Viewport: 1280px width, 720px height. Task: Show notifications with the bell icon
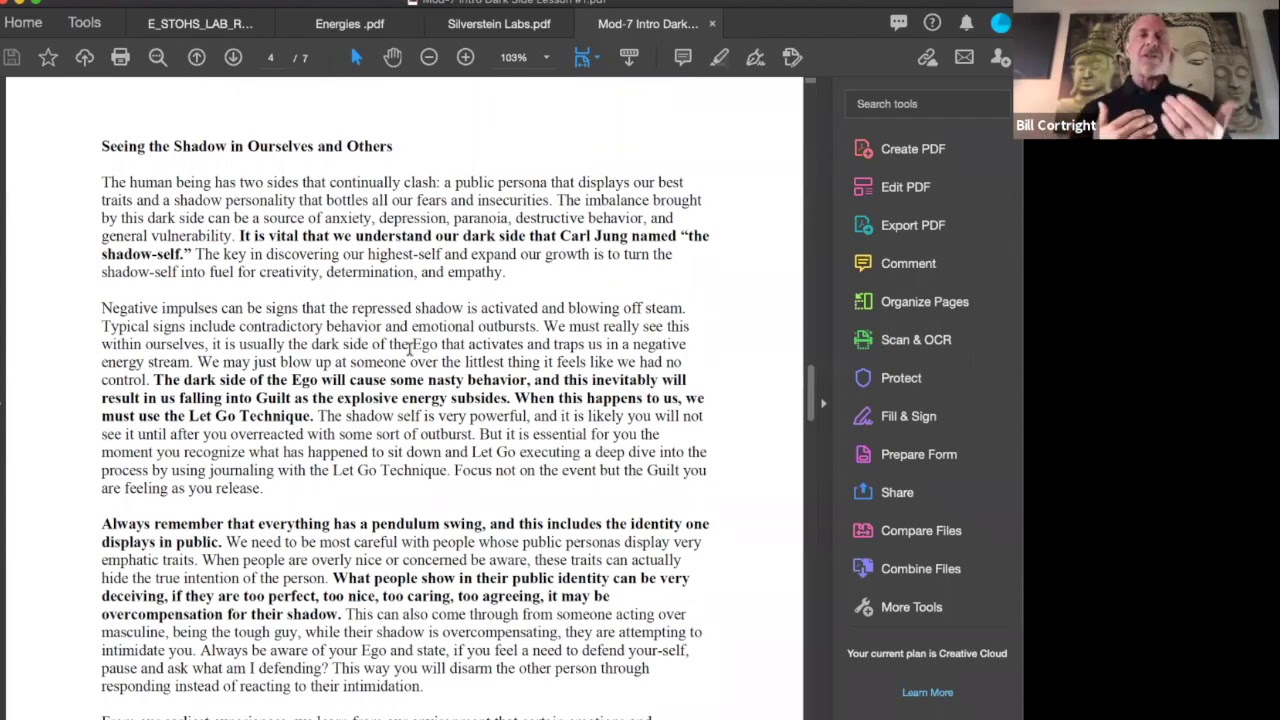coord(966,23)
